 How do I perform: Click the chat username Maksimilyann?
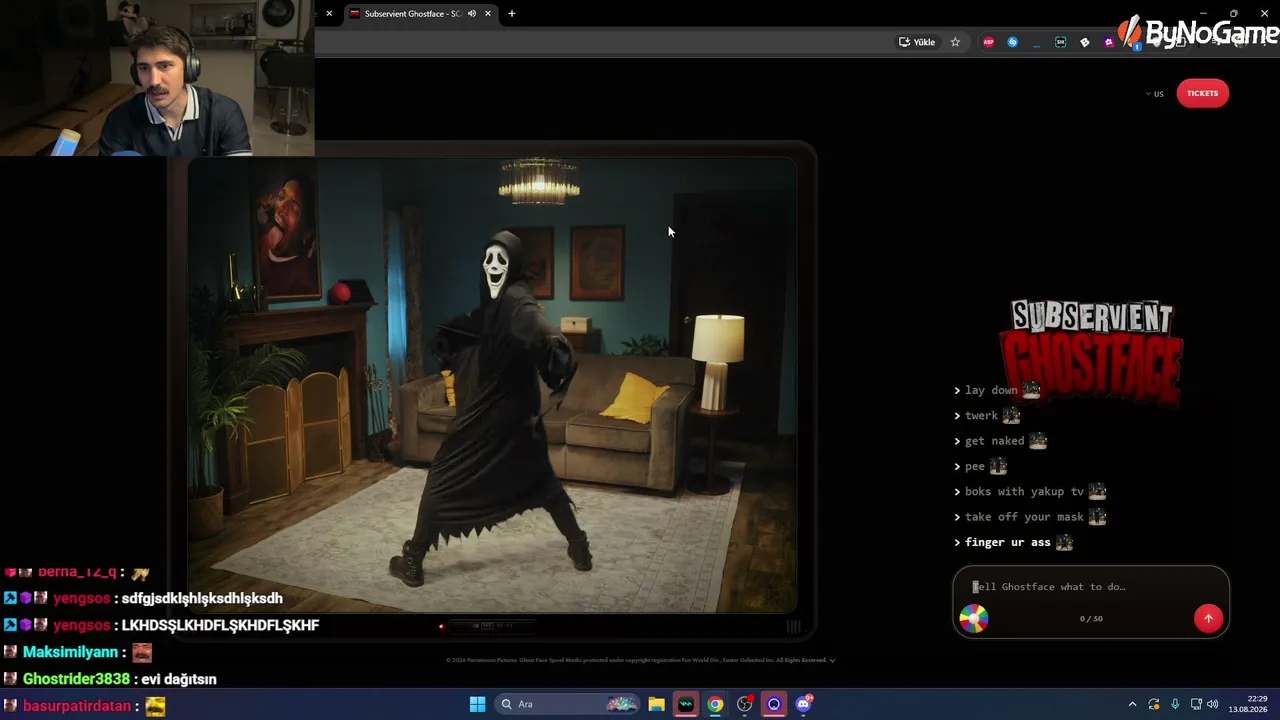pyautogui.click(x=70, y=652)
